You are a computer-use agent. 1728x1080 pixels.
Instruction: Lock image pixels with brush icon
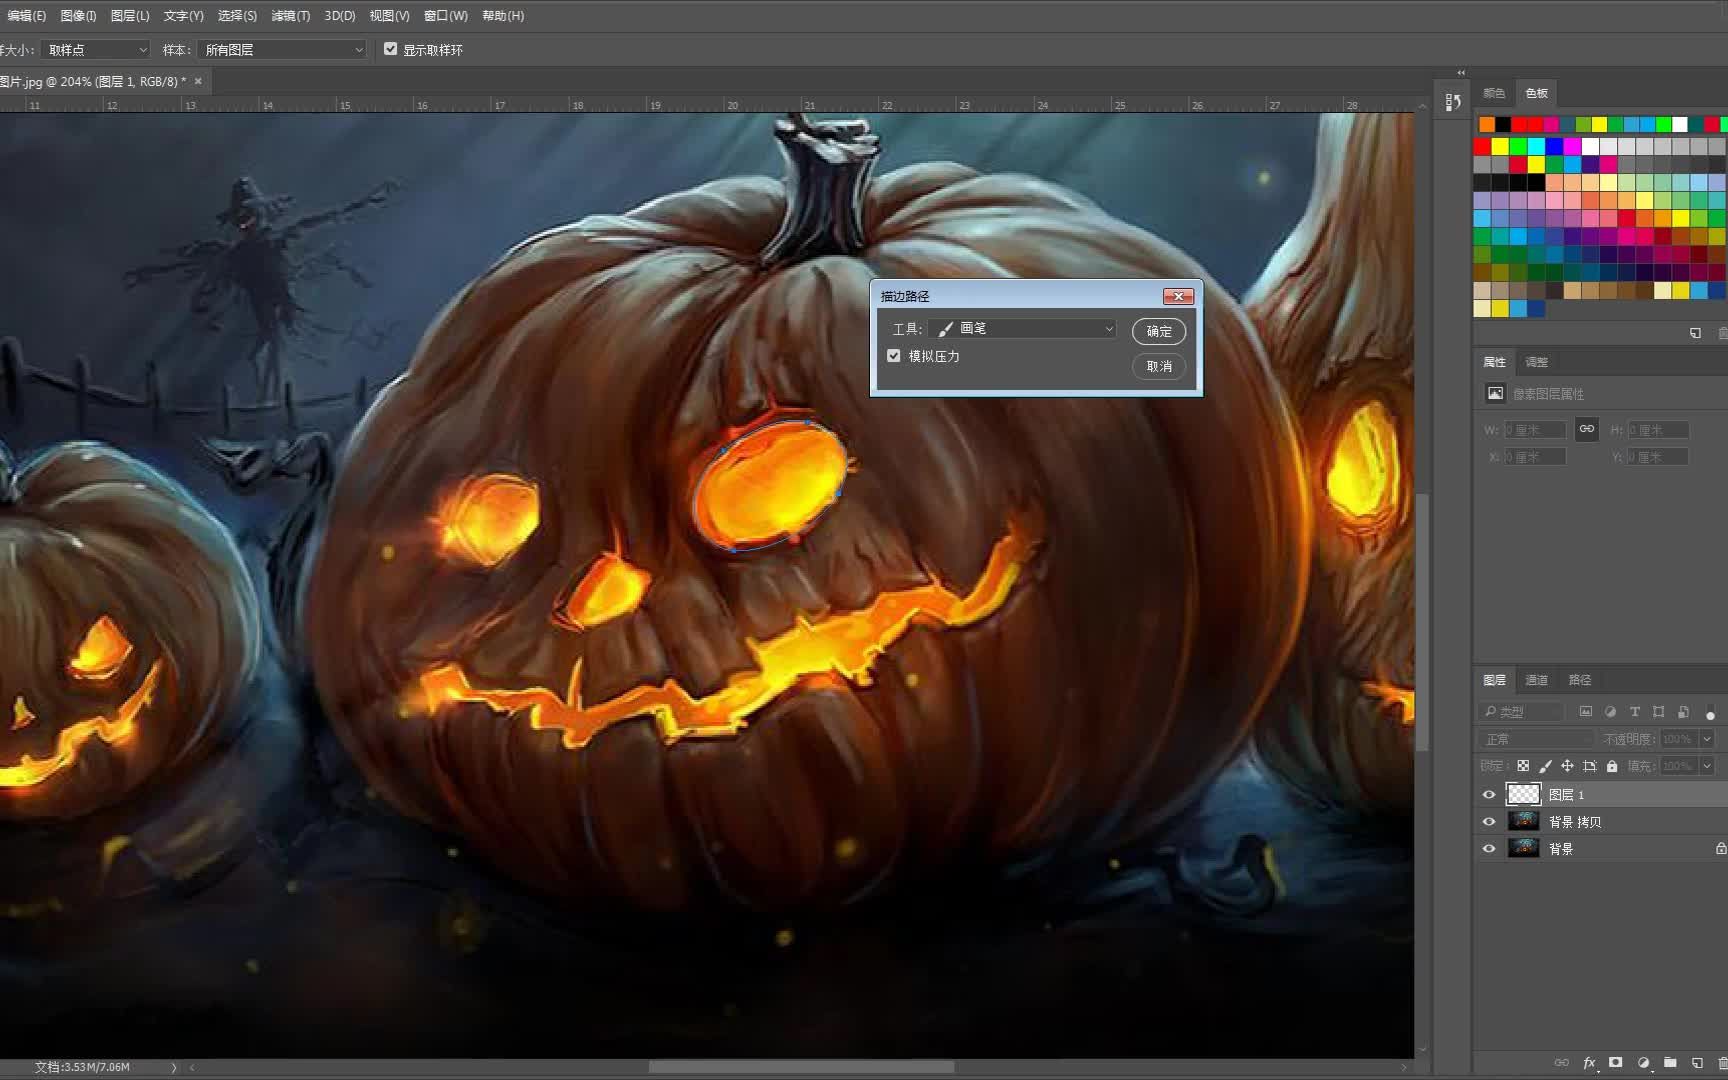1545,766
